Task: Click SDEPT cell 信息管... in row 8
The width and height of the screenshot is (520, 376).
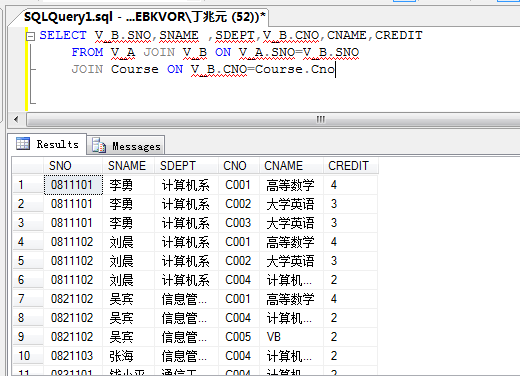Action: (186, 318)
